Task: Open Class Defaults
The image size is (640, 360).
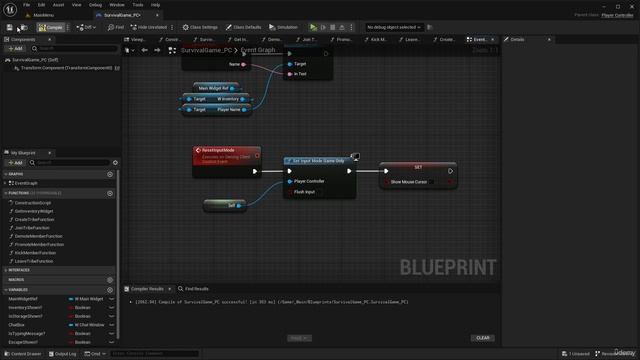Action: tap(244, 27)
